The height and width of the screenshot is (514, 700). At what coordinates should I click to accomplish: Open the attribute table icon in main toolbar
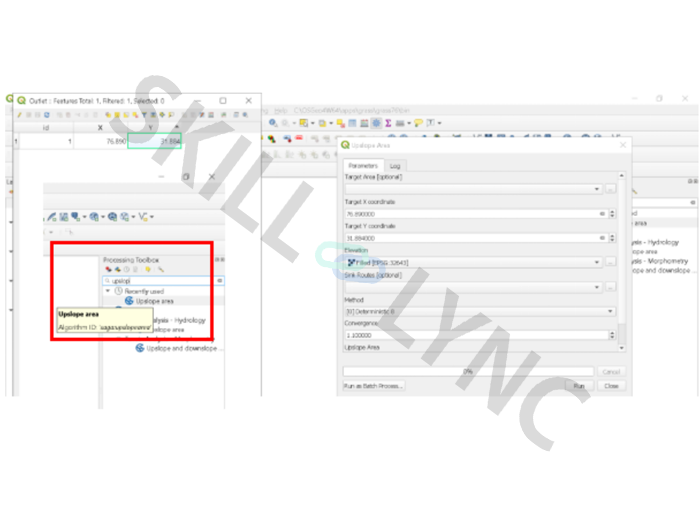(352, 123)
